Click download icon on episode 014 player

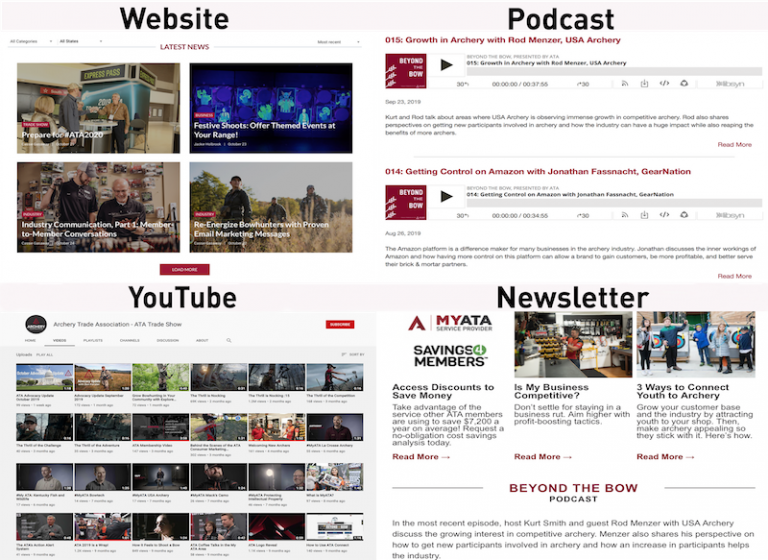(643, 214)
